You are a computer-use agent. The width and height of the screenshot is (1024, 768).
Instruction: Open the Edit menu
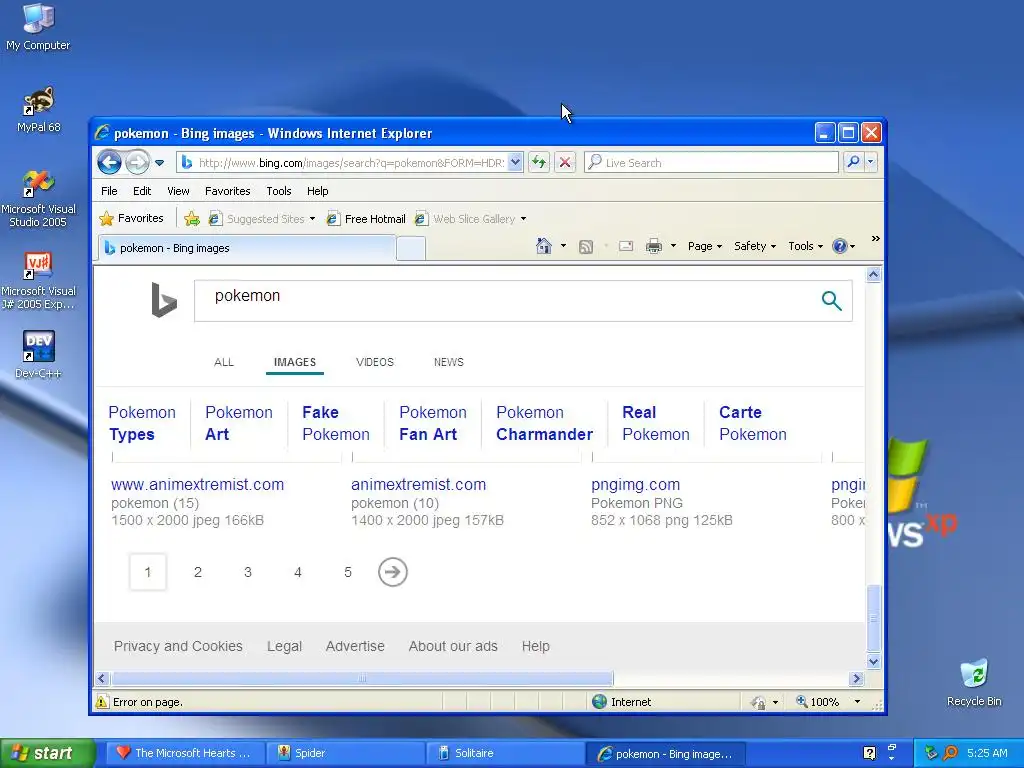coord(142,191)
